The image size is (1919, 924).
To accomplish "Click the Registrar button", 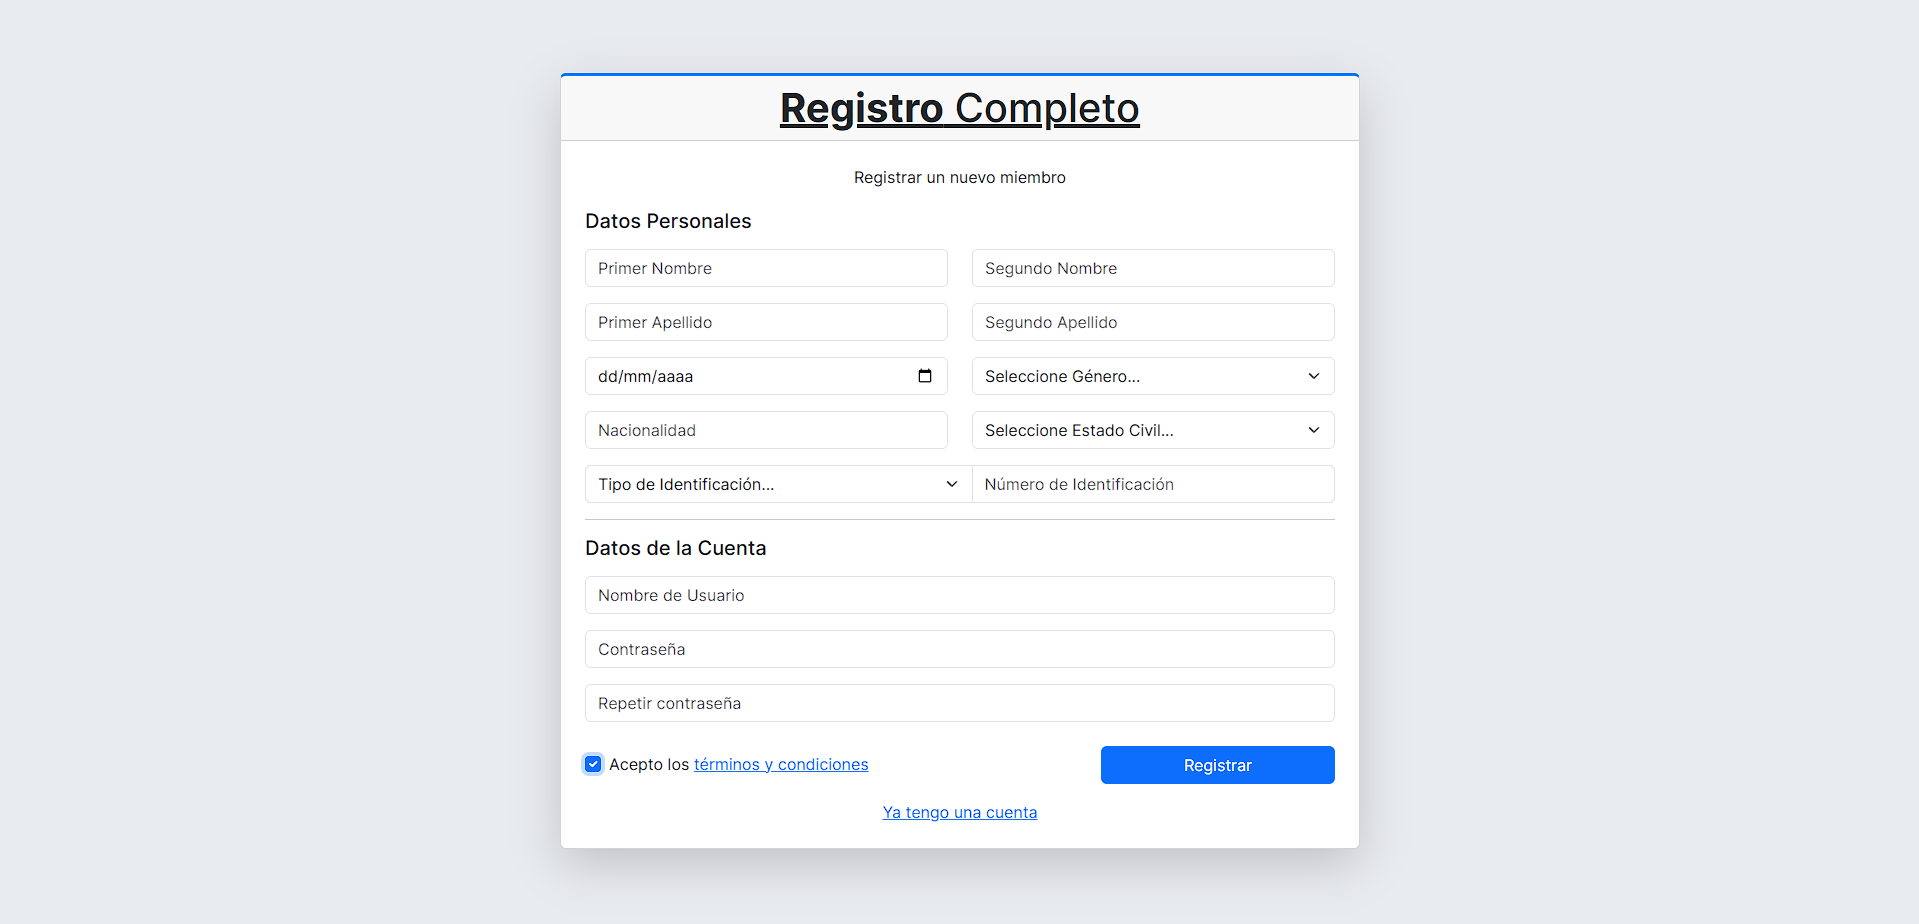I will coord(1217,765).
